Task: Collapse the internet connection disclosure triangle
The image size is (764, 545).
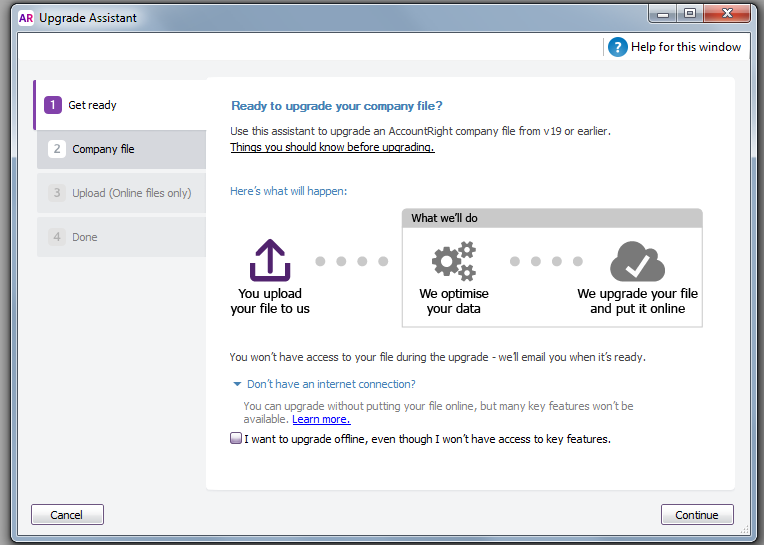Action: point(237,384)
